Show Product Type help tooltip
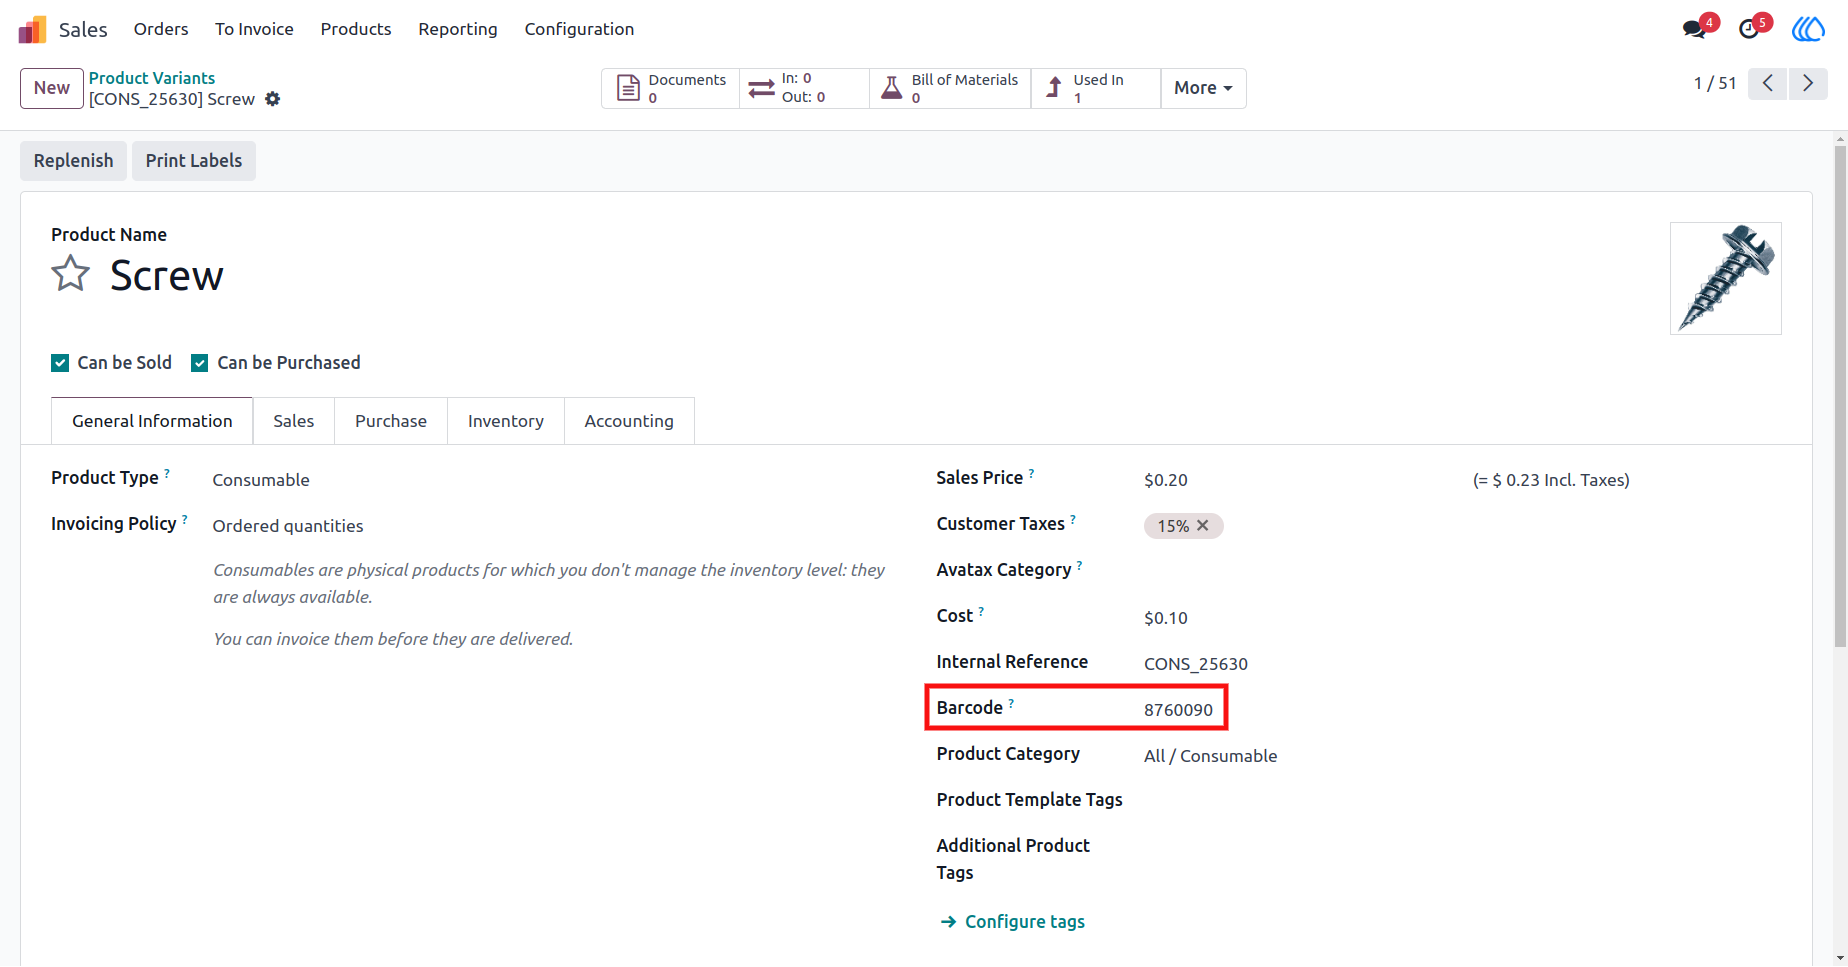Viewport: 1848px width, 967px height. tap(167, 473)
